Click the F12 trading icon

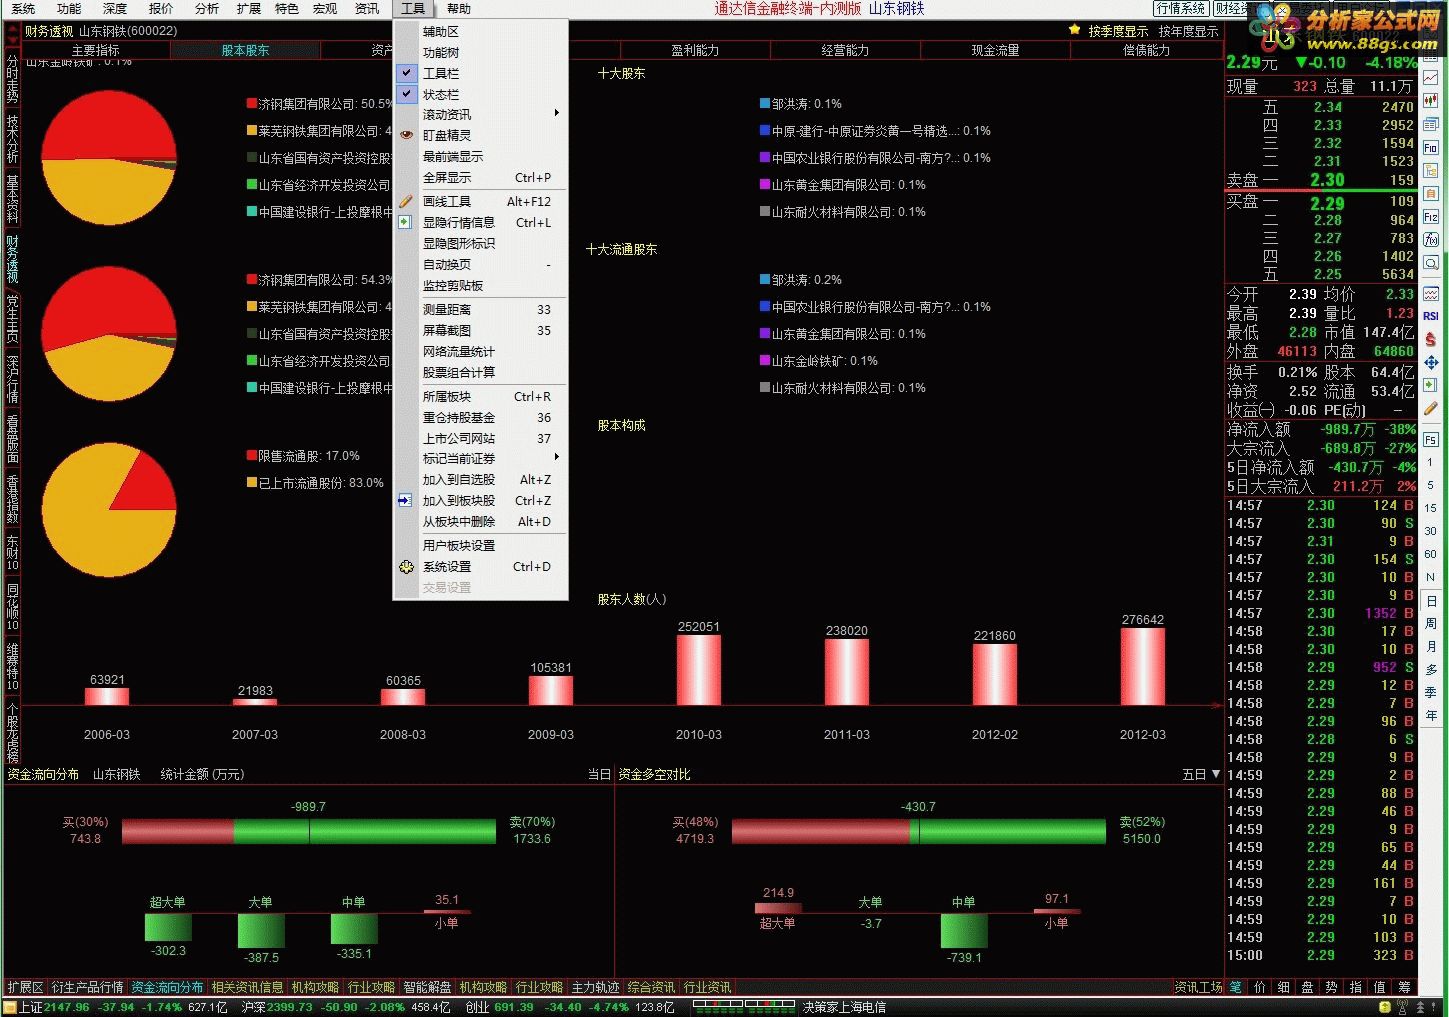point(1431,217)
